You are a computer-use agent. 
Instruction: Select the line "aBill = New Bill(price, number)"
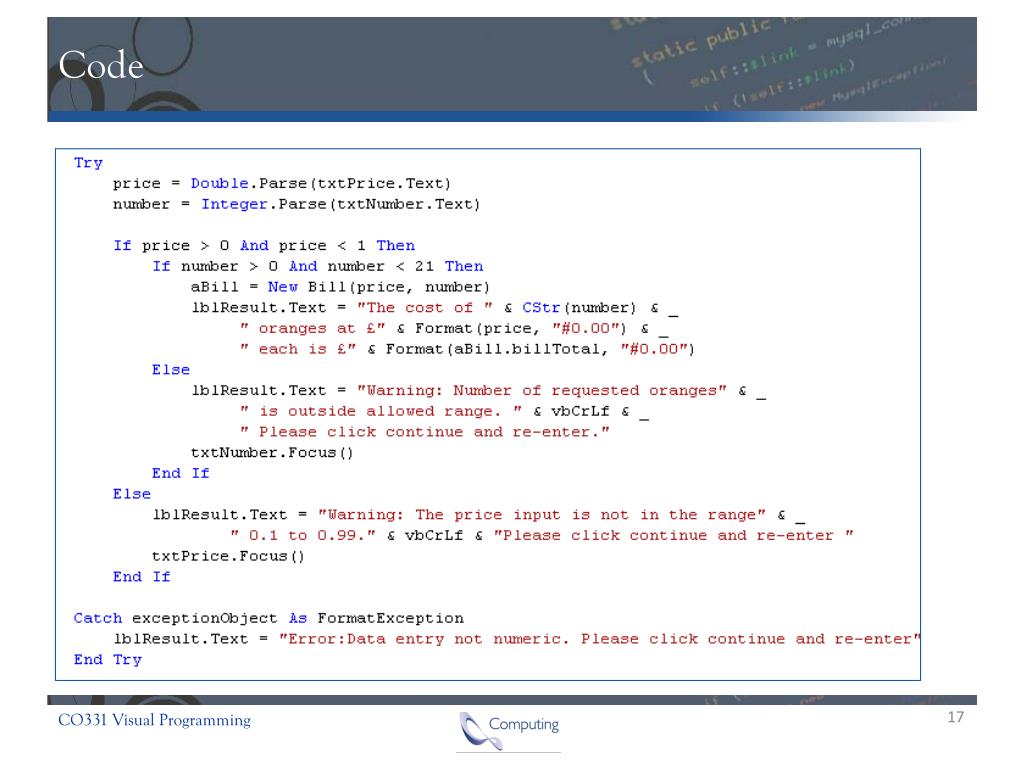pos(340,287)
